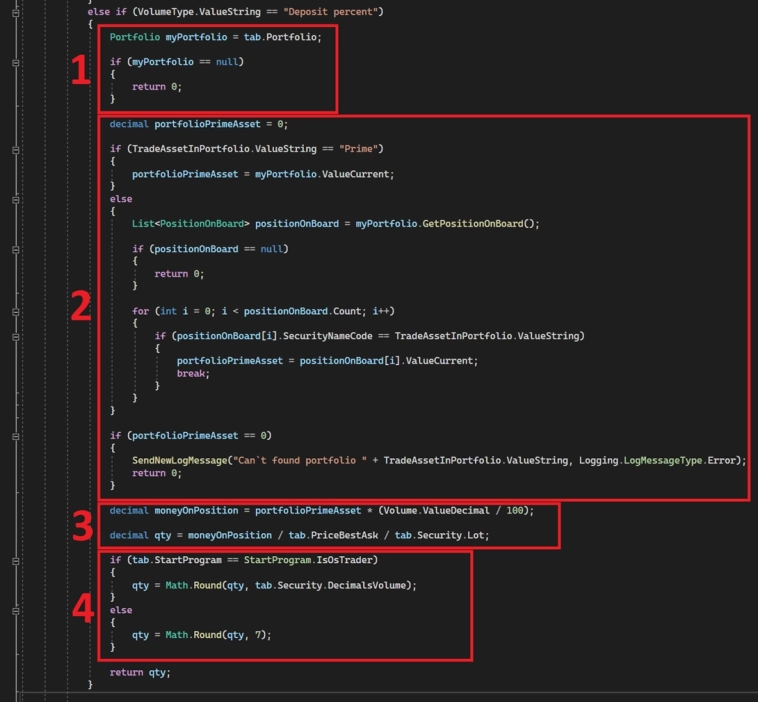Click 'positionOnBoard[i].ValueCurrent;' expression
The image size is (758, 702).
click(x=389, y=361)
